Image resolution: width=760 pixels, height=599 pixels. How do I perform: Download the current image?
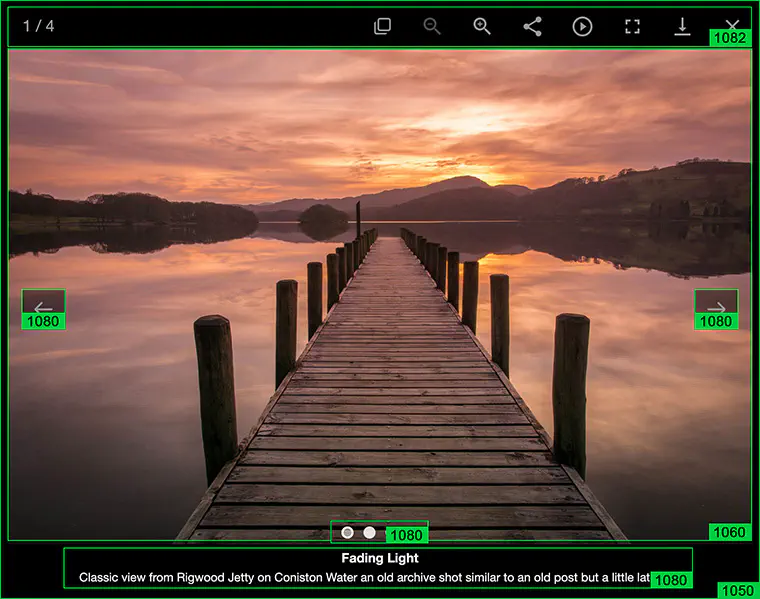[x=682, y=26]
